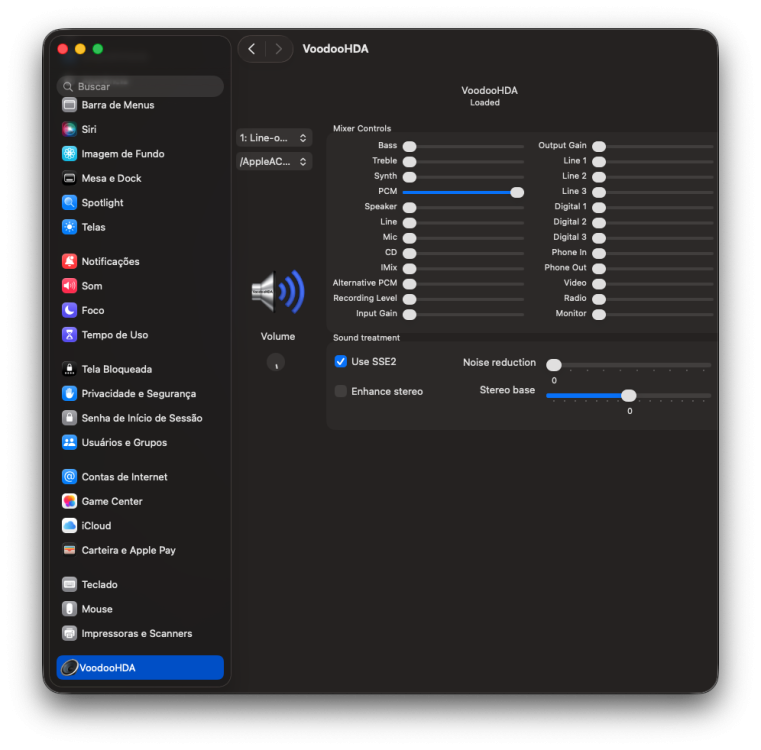Open Telas display icon

(x=69, y=227)
